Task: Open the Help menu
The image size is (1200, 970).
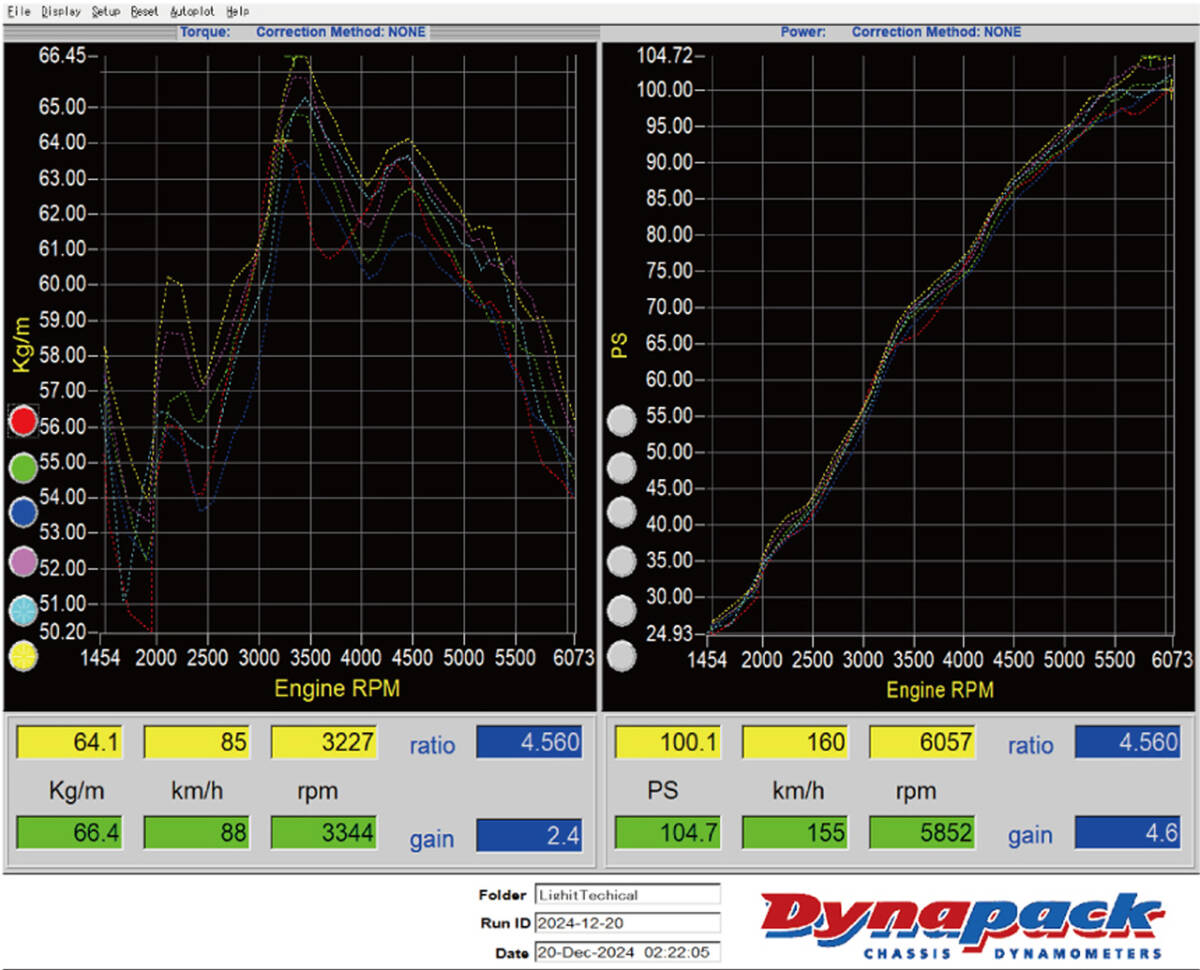Action: [237, 12]
